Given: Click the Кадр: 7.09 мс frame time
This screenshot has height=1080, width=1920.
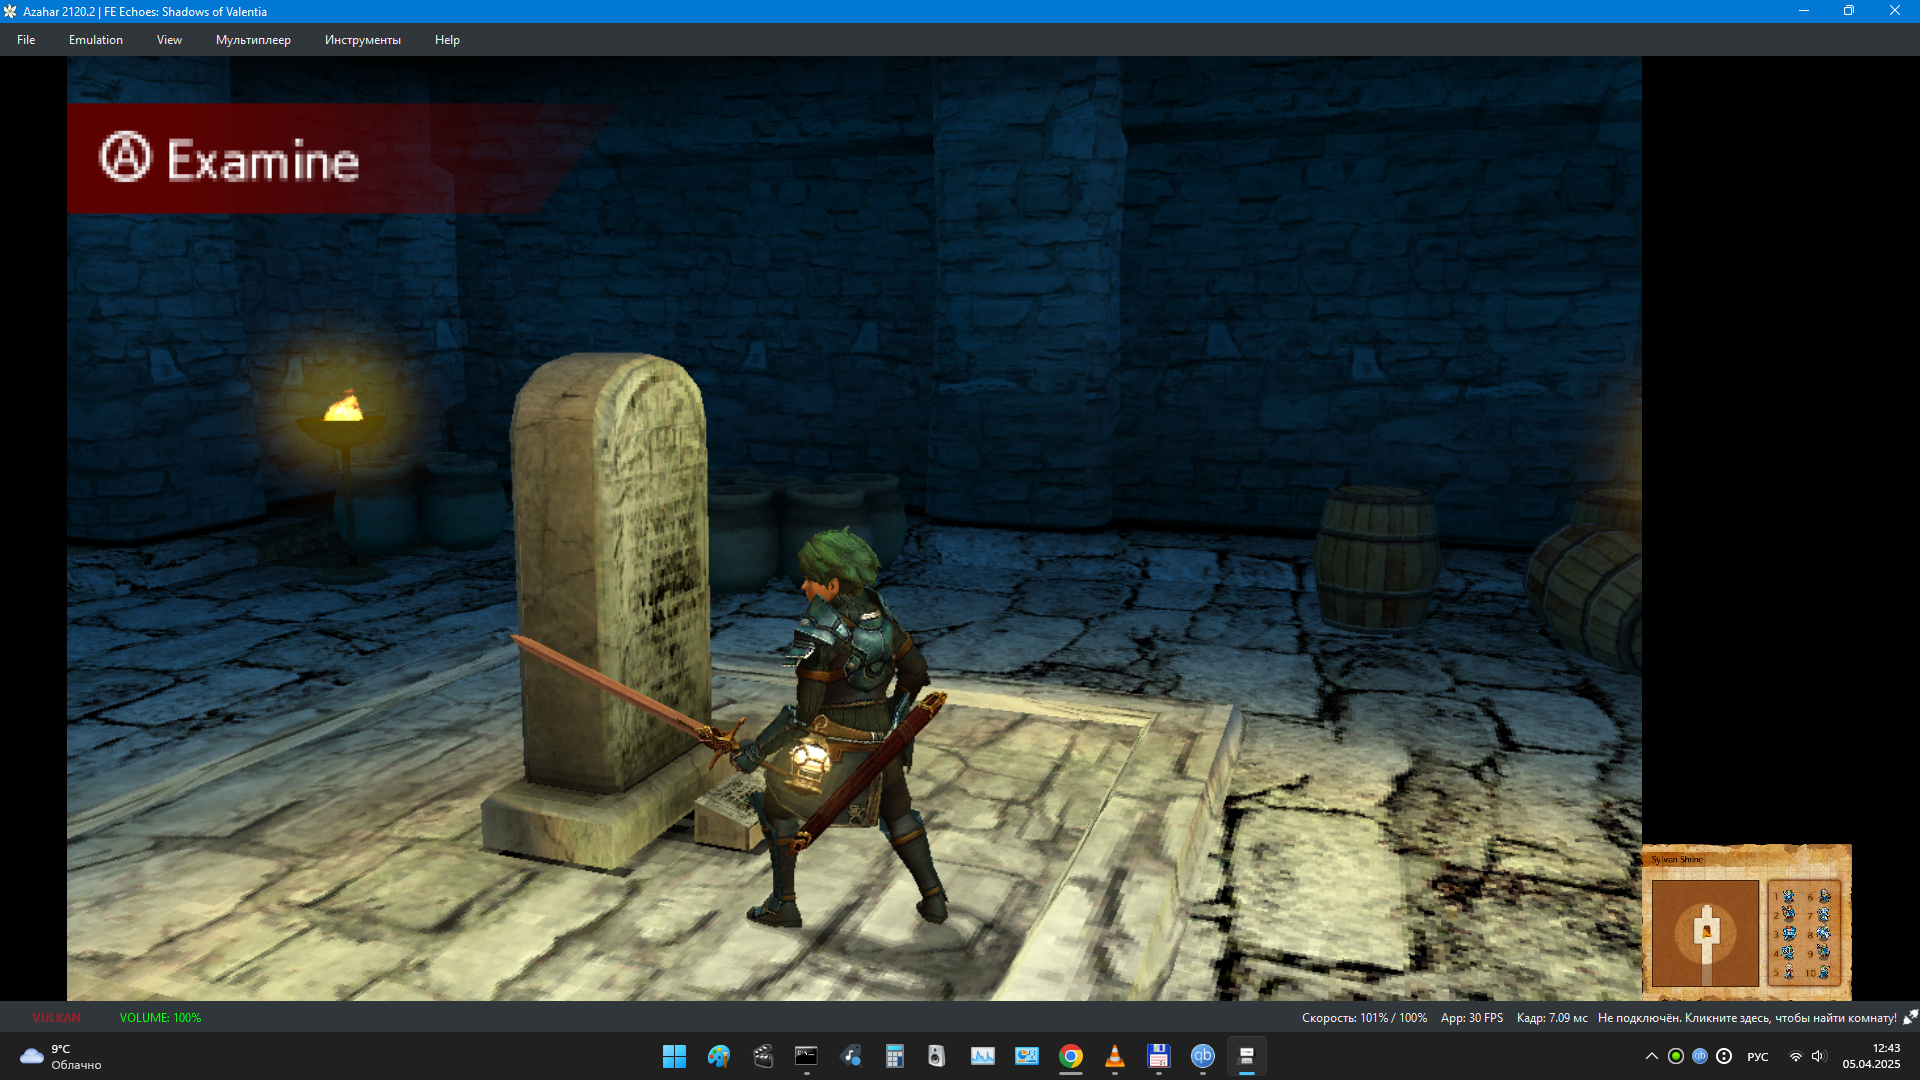Looking at the screenshot, I should [x=1552, y=1018].
